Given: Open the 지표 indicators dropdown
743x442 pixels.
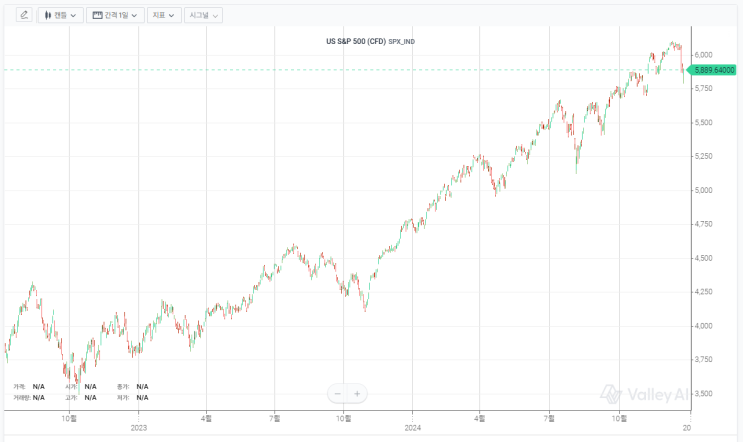Looking at the screenshot, I should point(164,15).
